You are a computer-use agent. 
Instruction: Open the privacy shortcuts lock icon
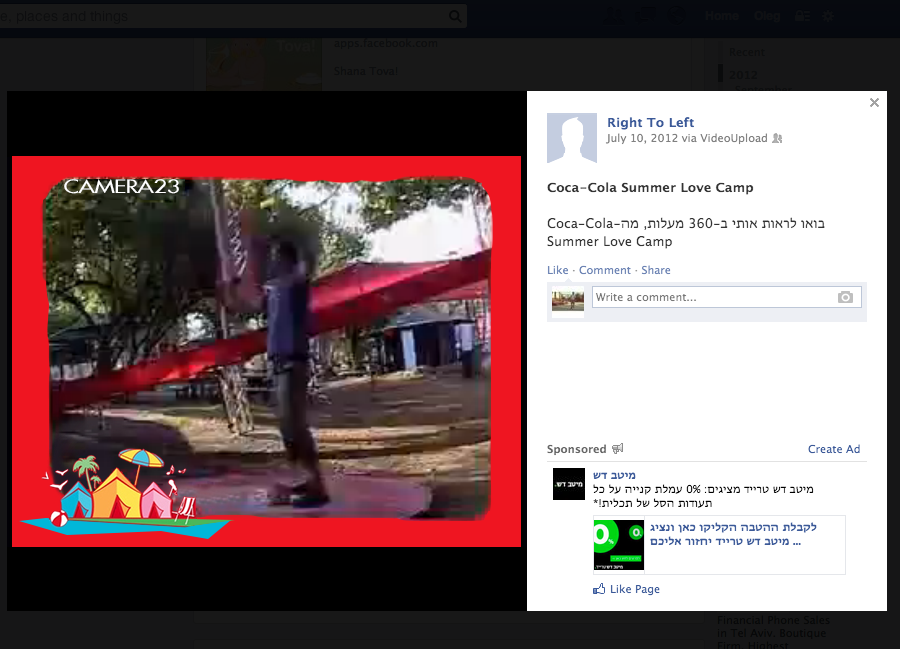pos(802,16)
